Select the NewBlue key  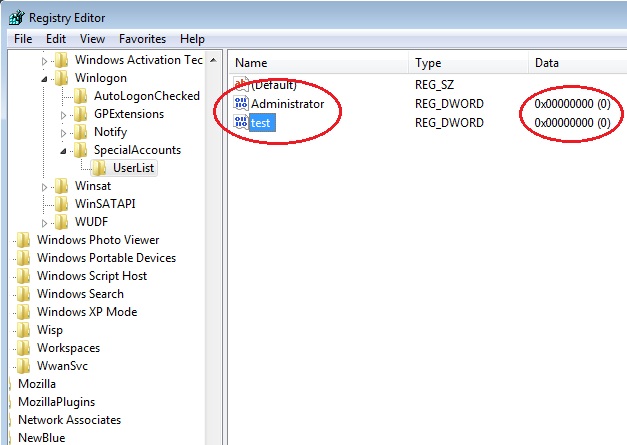tap(42, 438)
